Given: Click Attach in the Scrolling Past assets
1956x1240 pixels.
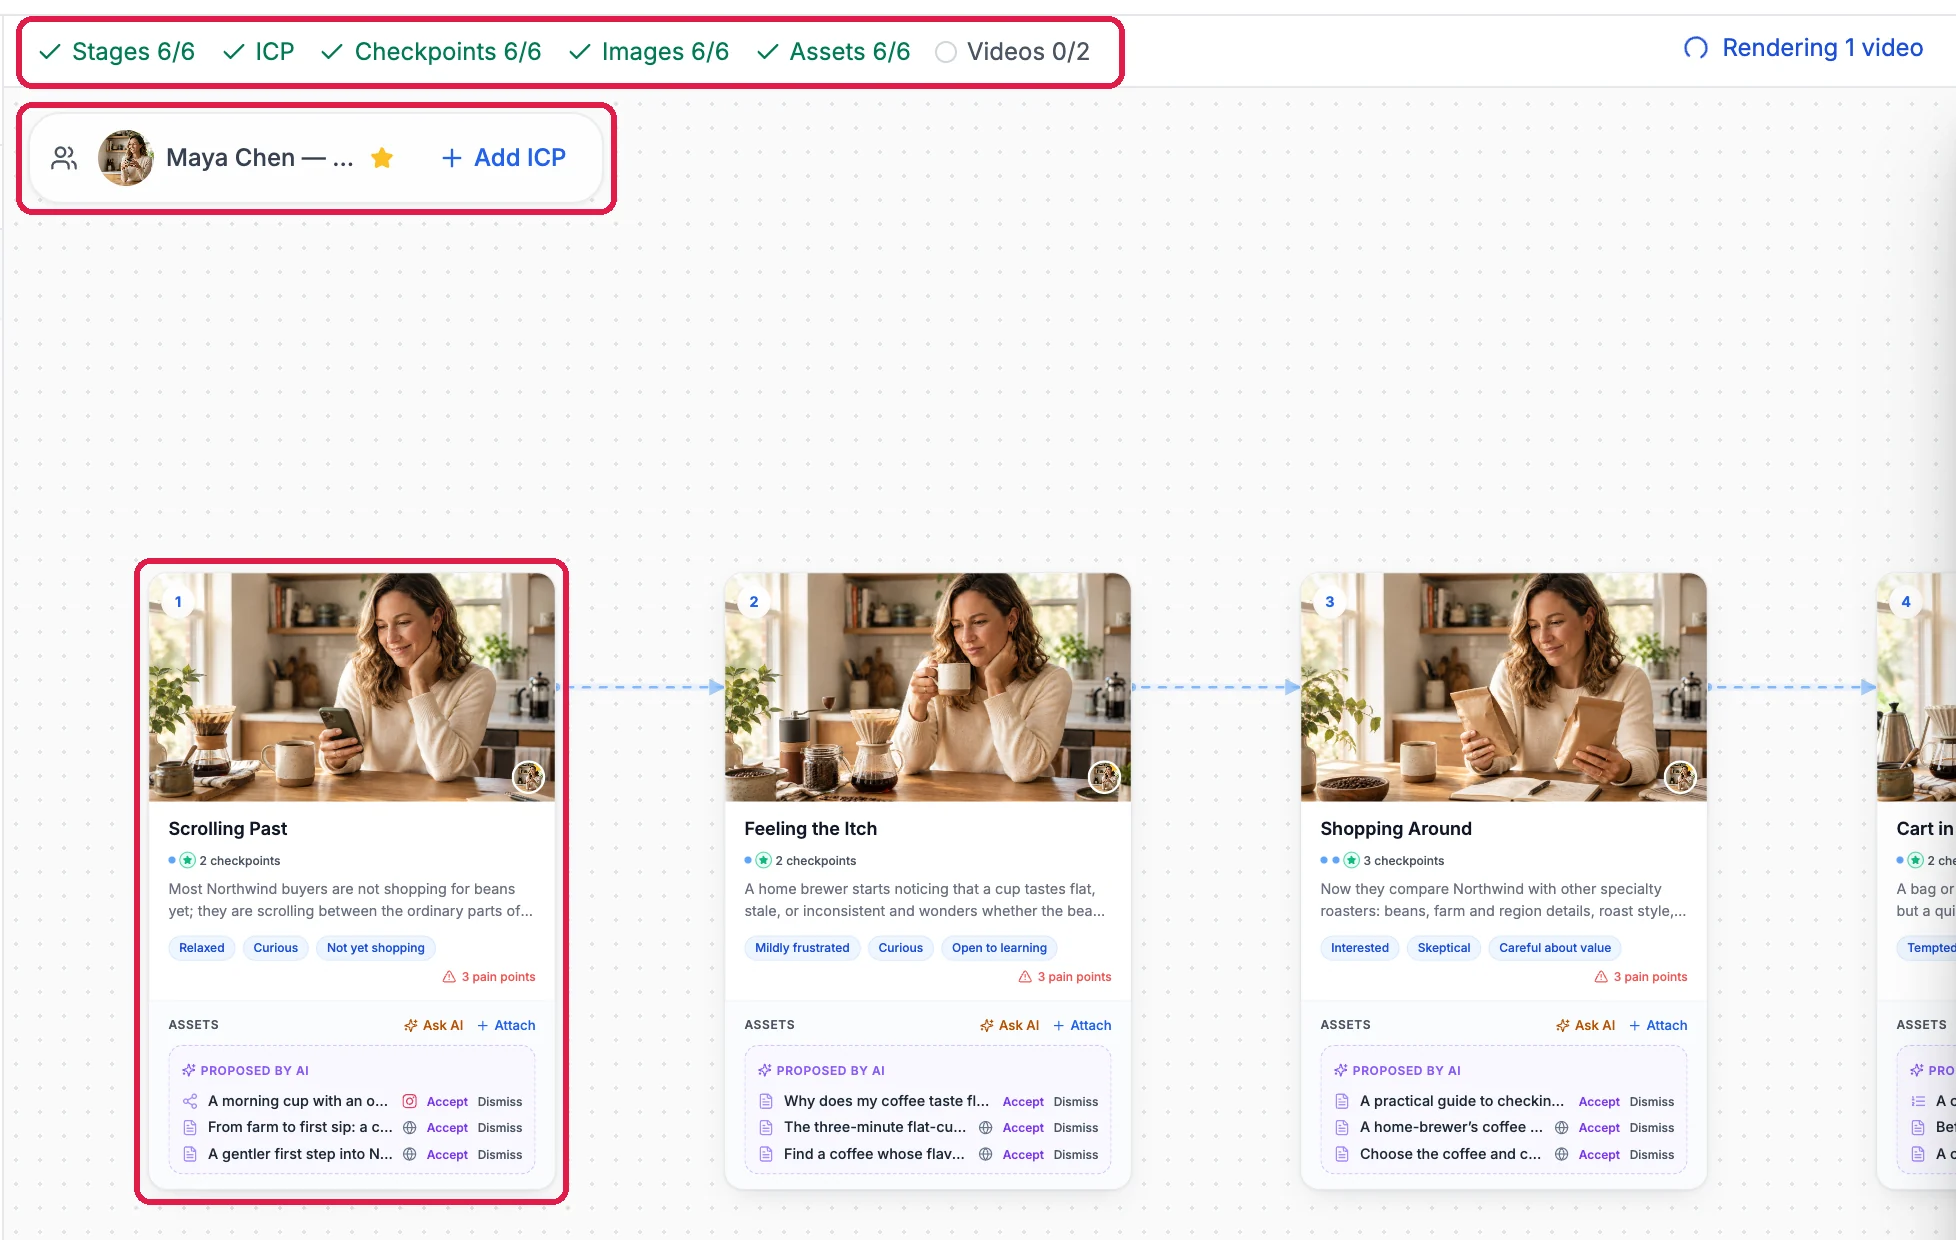Looking at the screenshot, I should point(506,1025).
